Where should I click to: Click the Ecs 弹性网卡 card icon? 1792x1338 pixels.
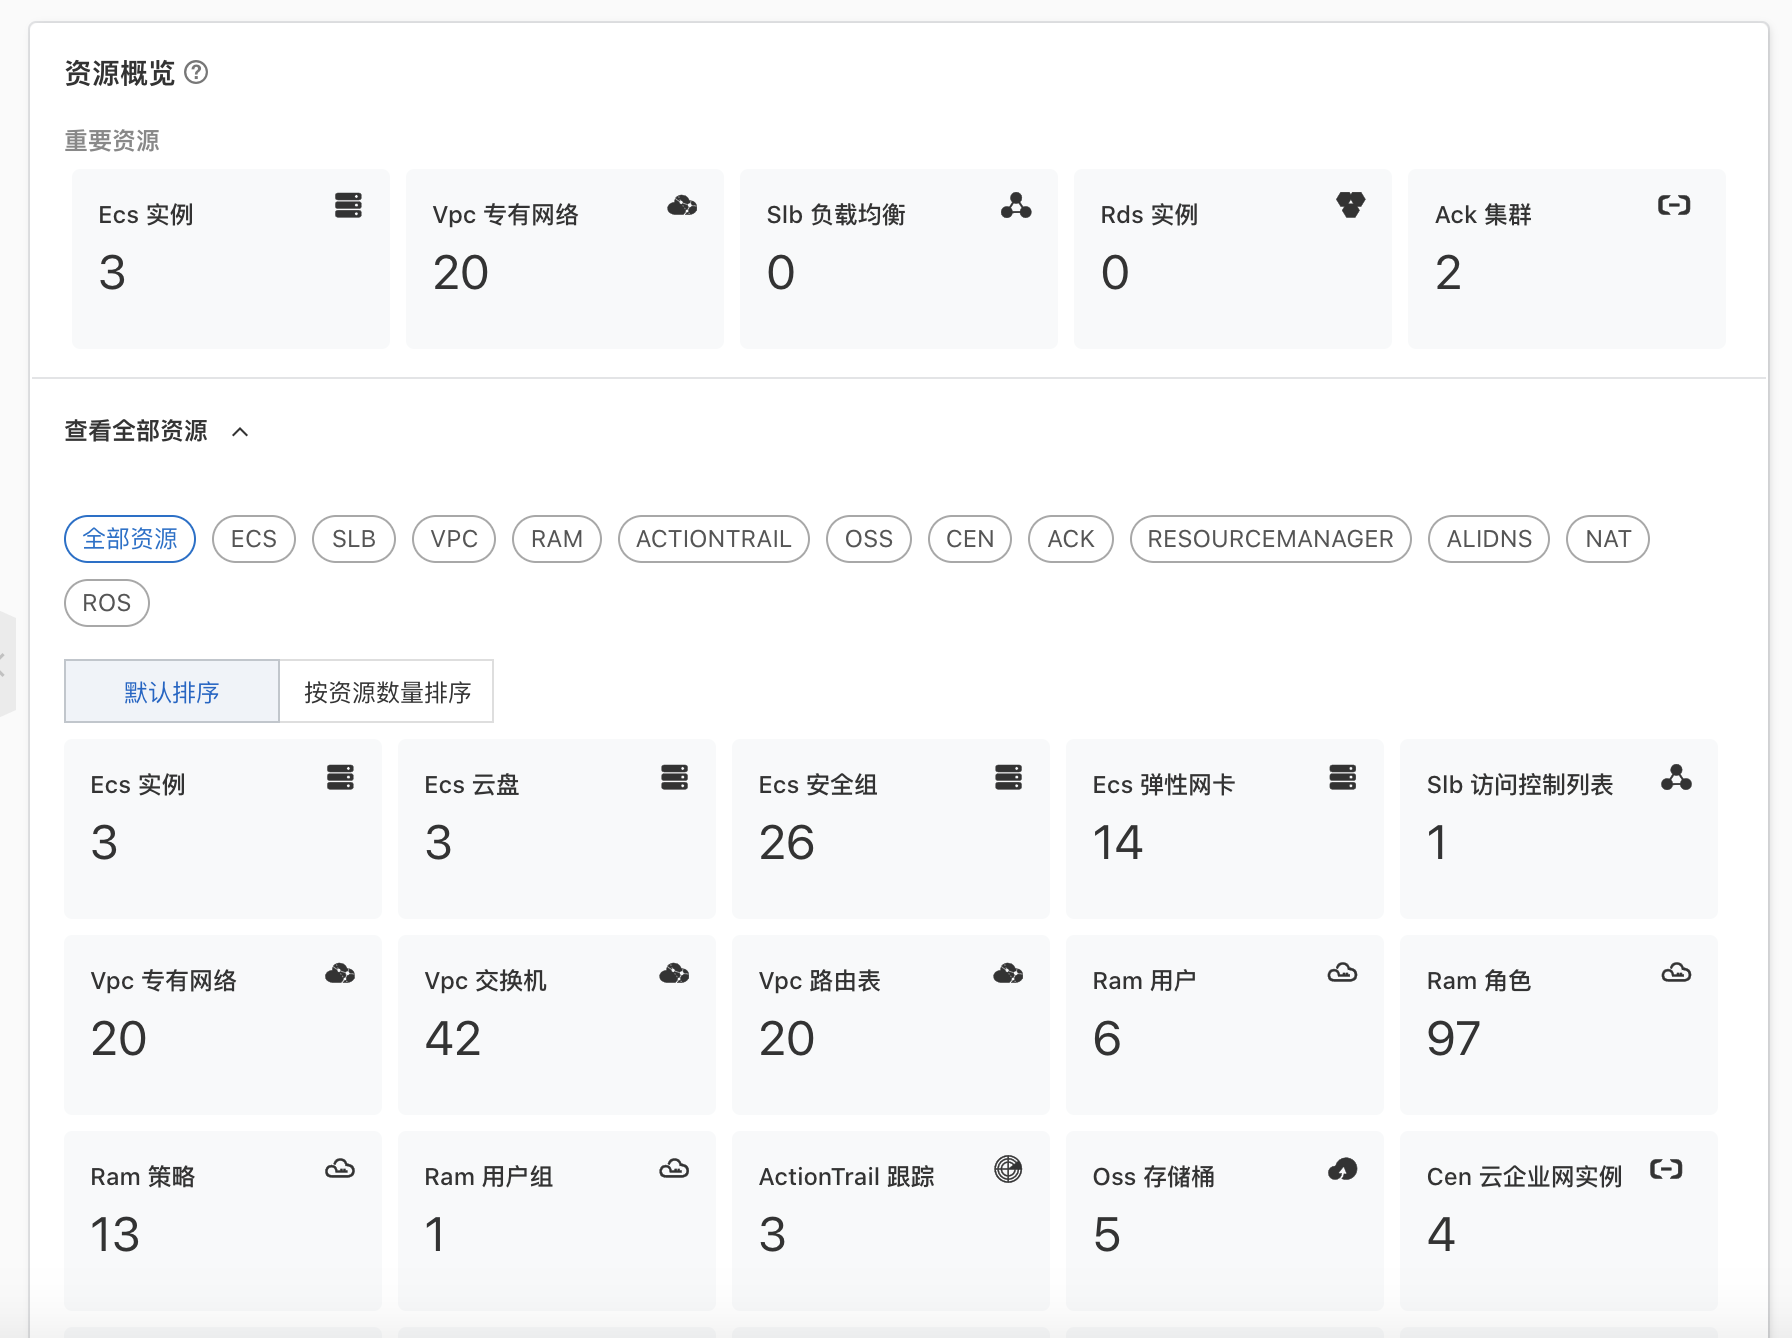point(1342,777)
